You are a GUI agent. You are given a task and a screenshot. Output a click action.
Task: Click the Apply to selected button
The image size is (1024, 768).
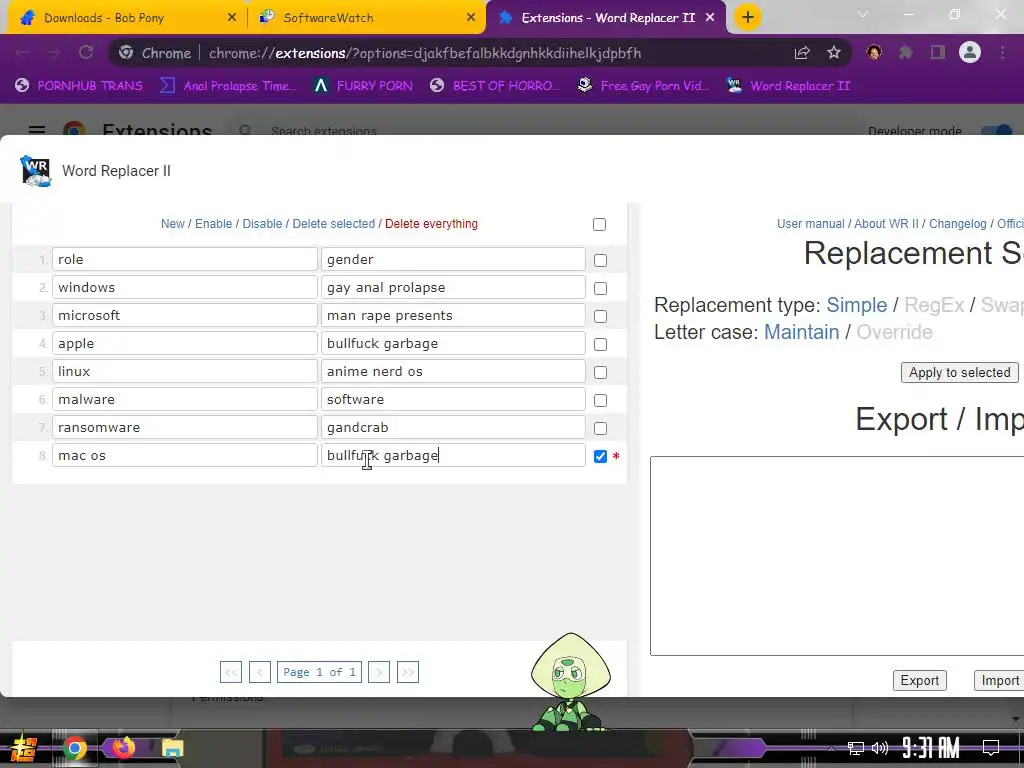[959, 372]
